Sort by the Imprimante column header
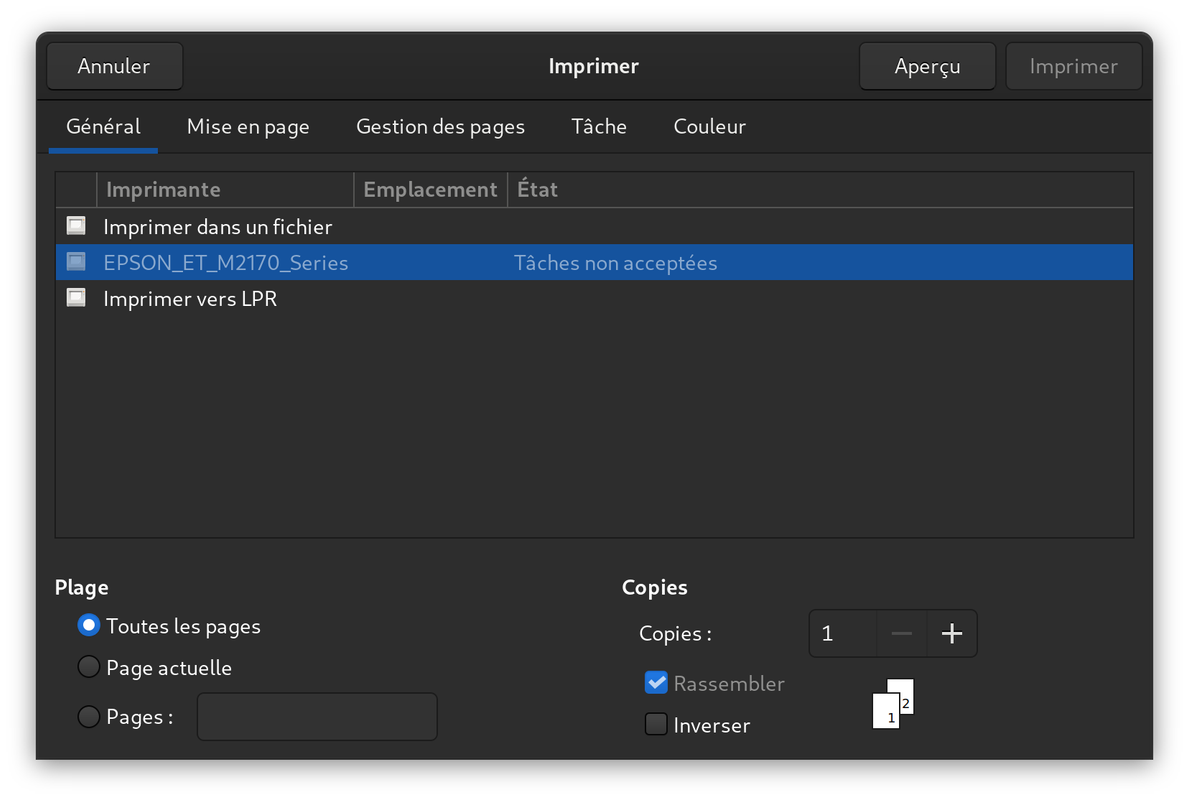1189x800 pixels. click(225, 190)
